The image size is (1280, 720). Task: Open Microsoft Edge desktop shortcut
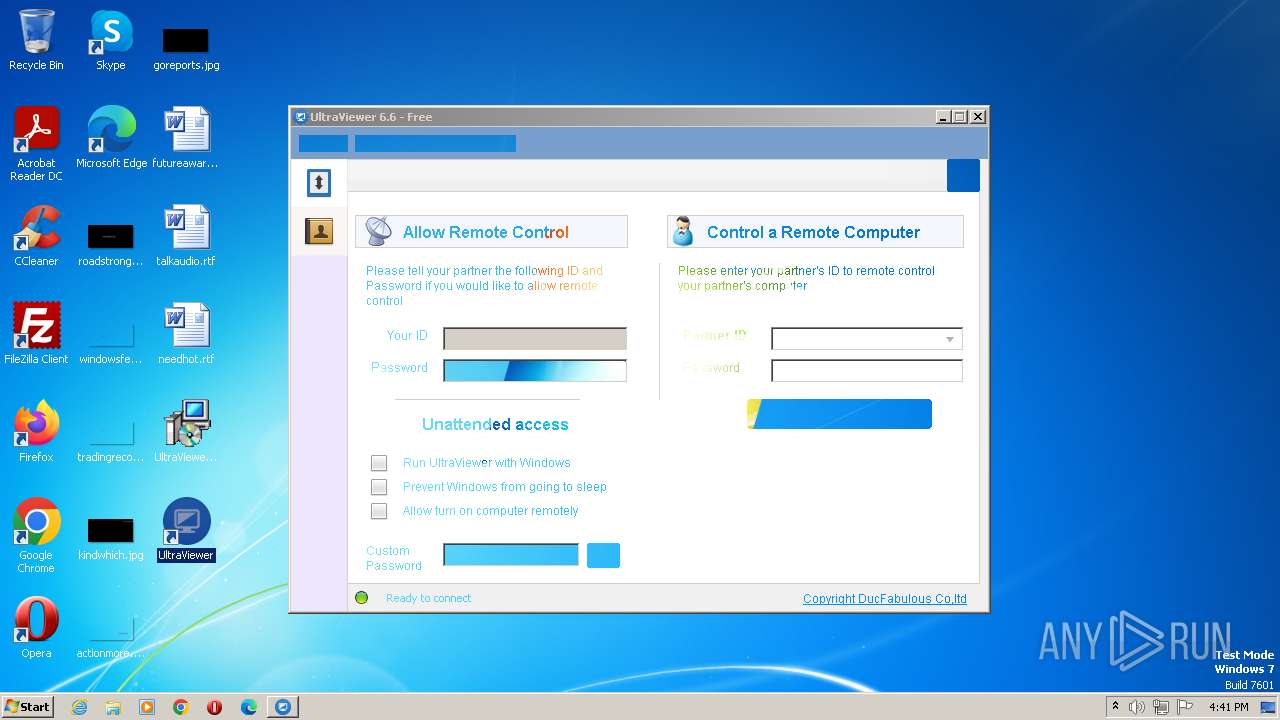pos(111,138)
